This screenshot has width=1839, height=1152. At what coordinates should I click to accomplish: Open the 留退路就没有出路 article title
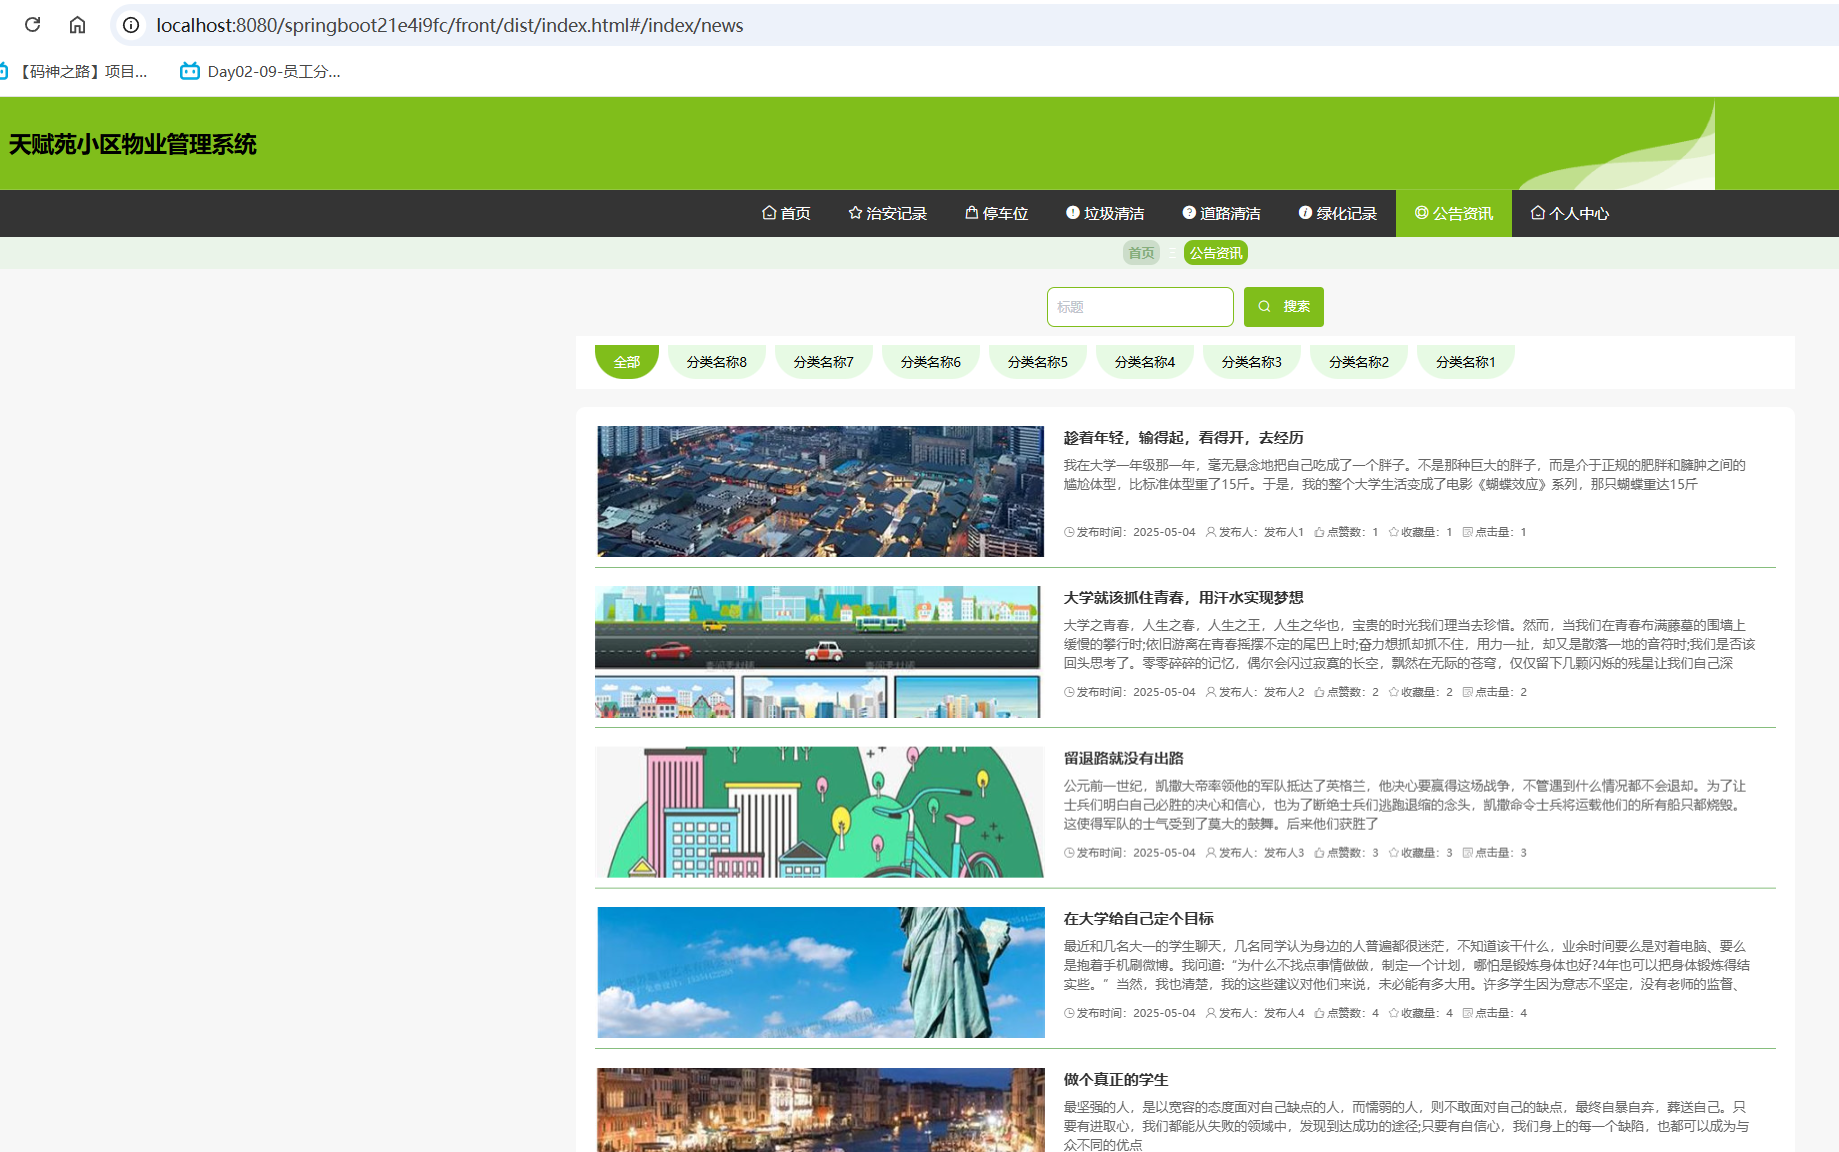tap(1123, 758)
